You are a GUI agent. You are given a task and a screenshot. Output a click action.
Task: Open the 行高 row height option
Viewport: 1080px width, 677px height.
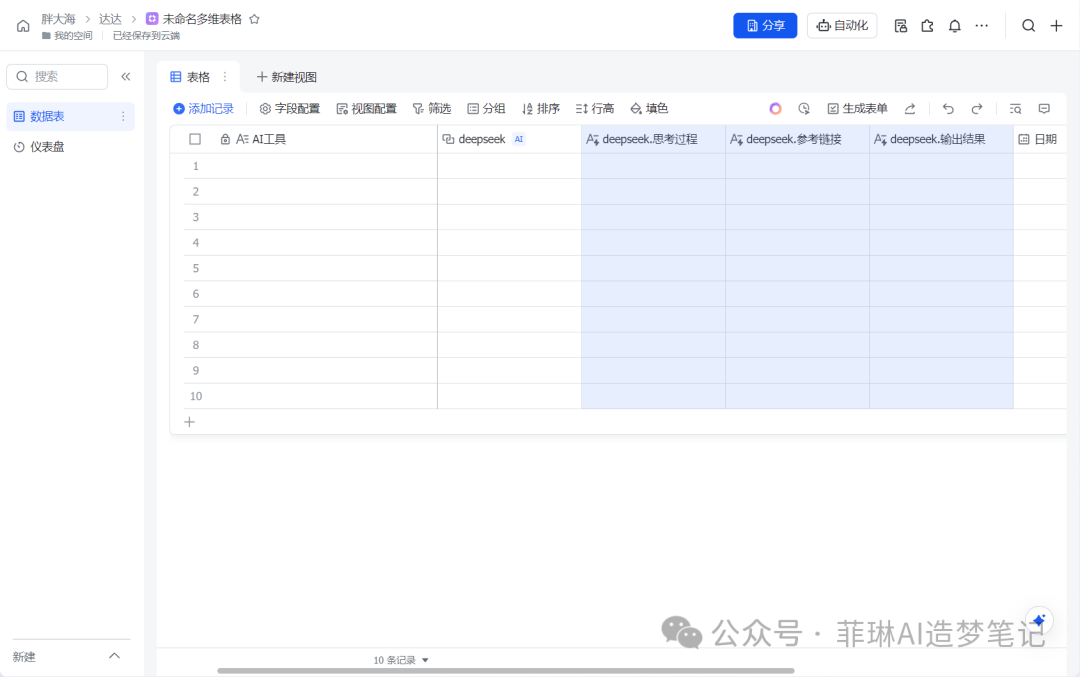(x=594, y=109)
